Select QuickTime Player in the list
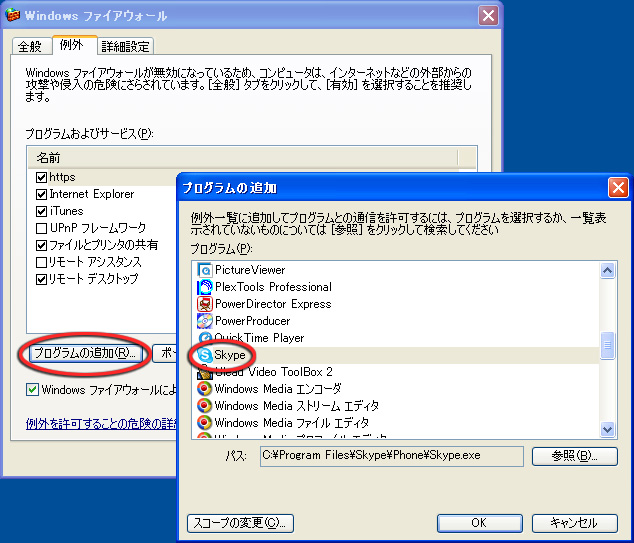Image resolution: width=634 pixels, height=543 pixels. pos(259,338)
